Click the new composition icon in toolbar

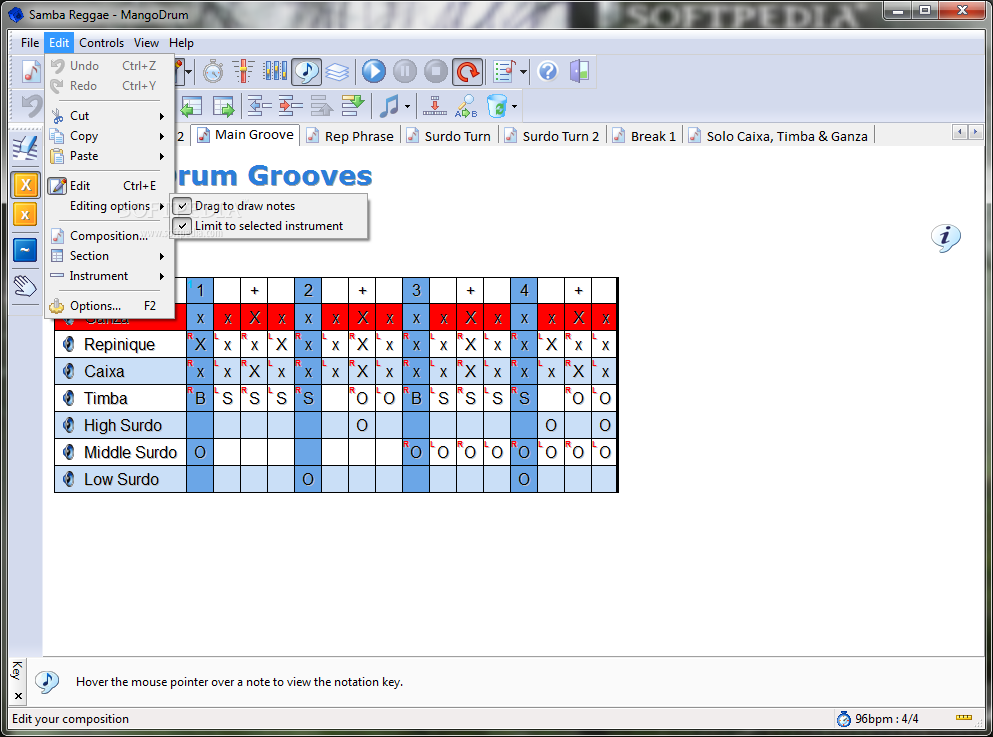(x=30, y=71)
